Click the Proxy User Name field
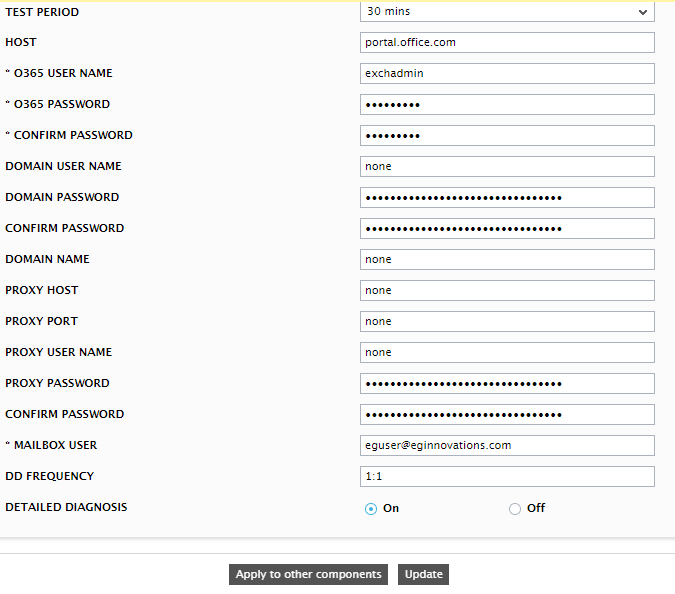Image resolution: width=675 pixels, height=594 pixels. (x=507, y=353)
